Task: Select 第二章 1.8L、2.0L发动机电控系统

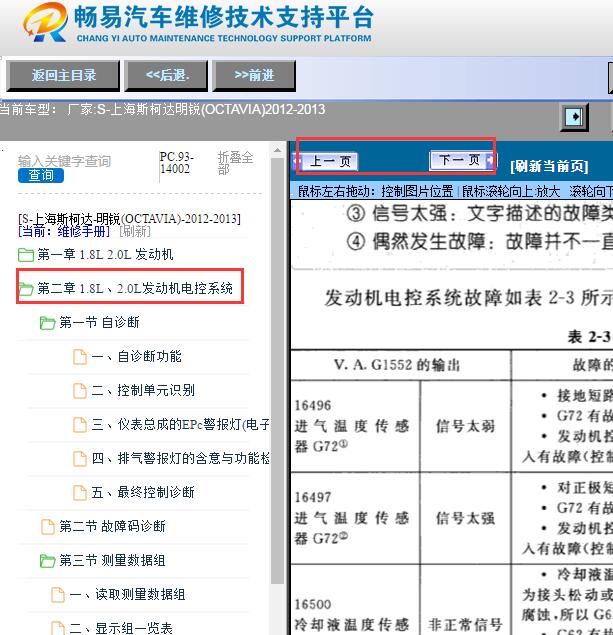Action: click(135, 288)
